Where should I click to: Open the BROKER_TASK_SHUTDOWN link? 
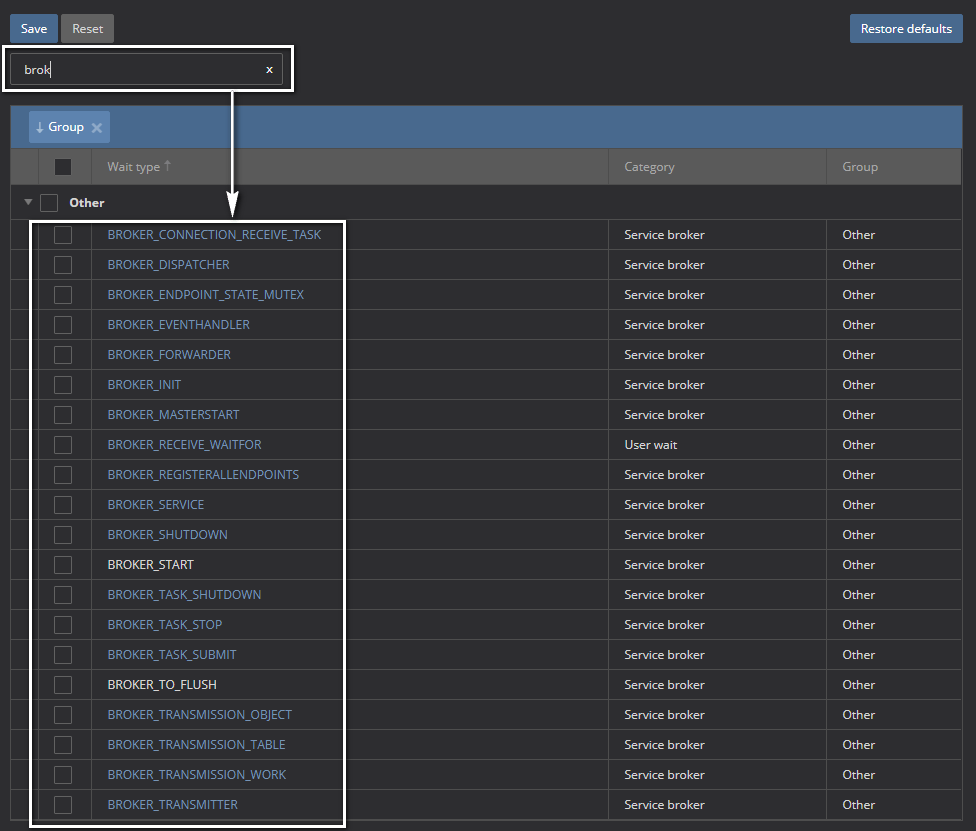pos(184,594)
